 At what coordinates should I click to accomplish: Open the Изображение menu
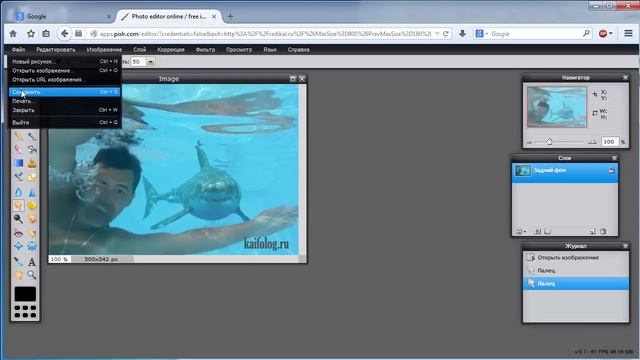point(104,49)
